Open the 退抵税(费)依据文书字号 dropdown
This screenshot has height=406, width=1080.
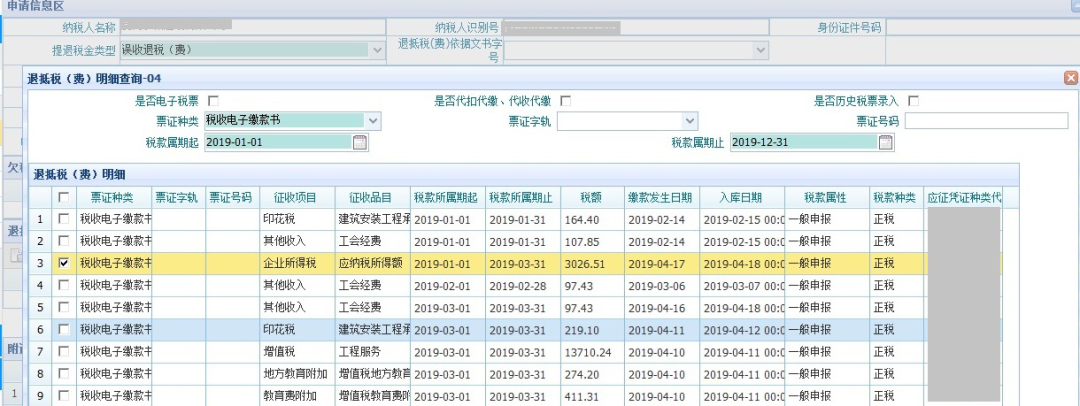(760, 50)
